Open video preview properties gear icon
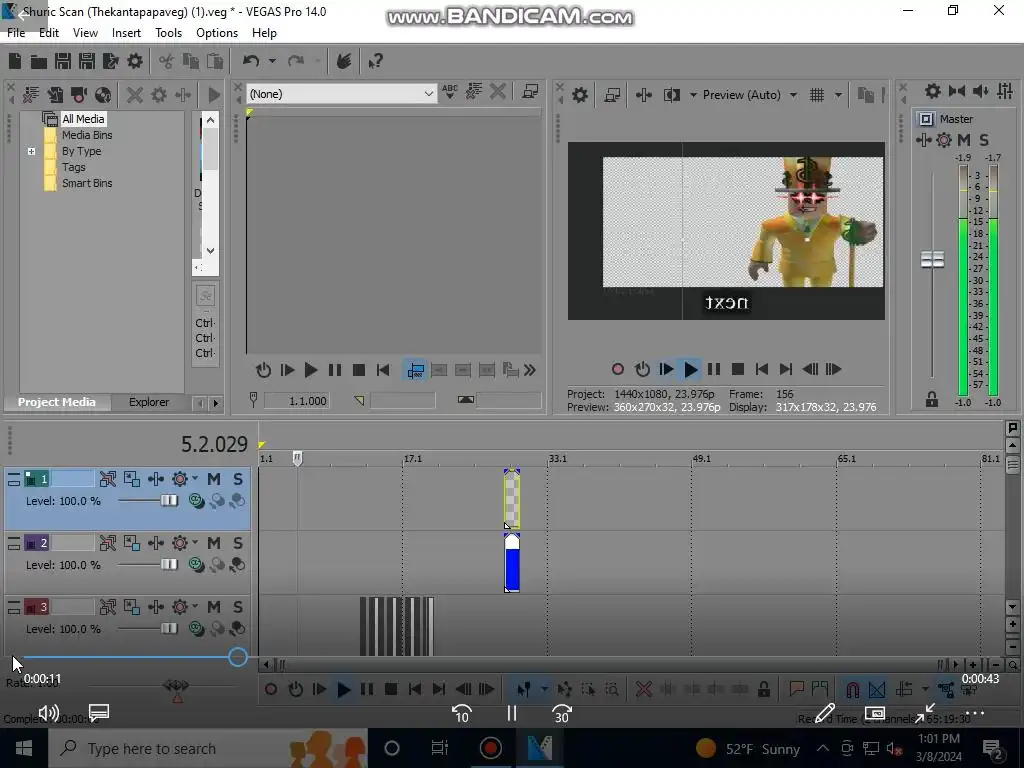 [579, 95]
